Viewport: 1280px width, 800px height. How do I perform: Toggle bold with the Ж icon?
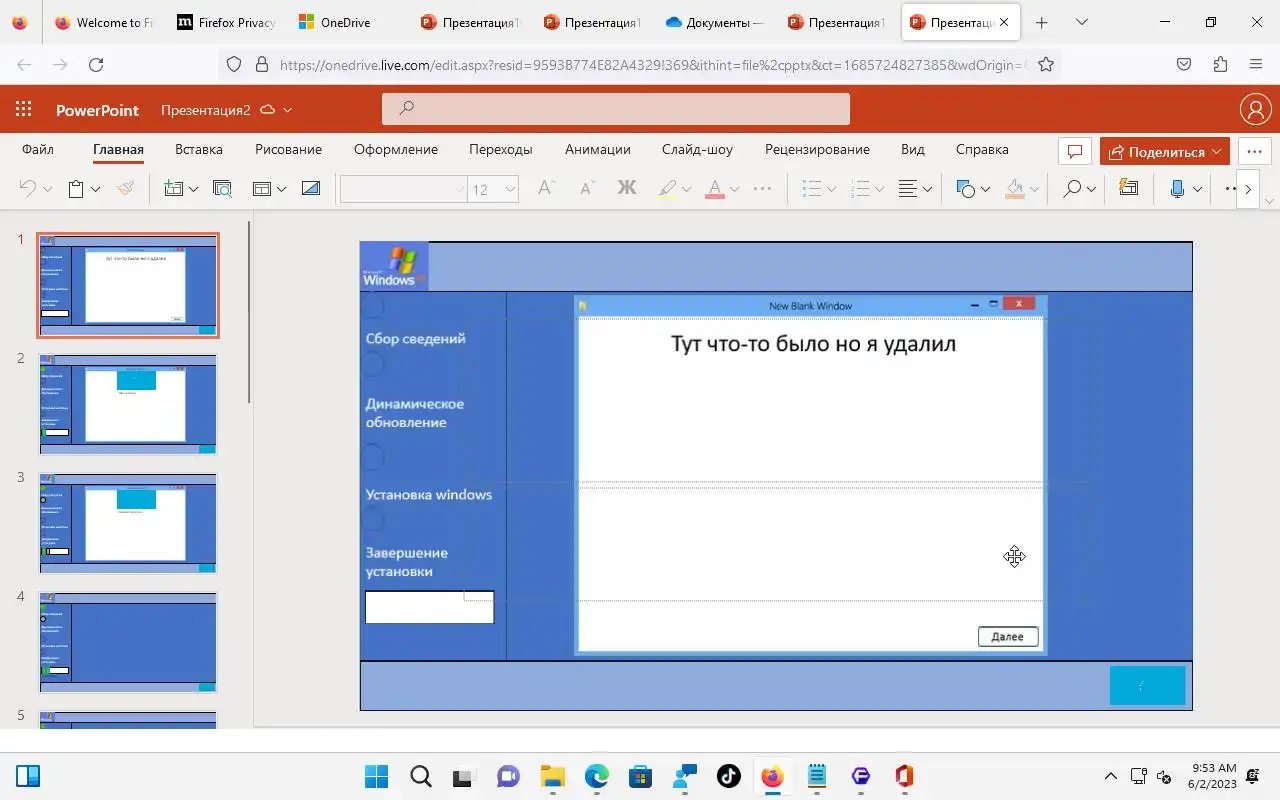point(627,188)
